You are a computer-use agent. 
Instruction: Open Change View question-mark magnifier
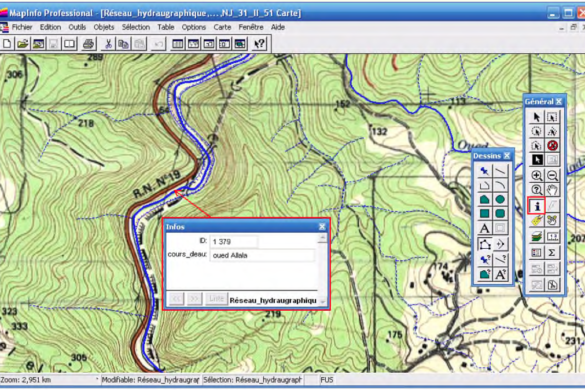click(x=536, y=190)
